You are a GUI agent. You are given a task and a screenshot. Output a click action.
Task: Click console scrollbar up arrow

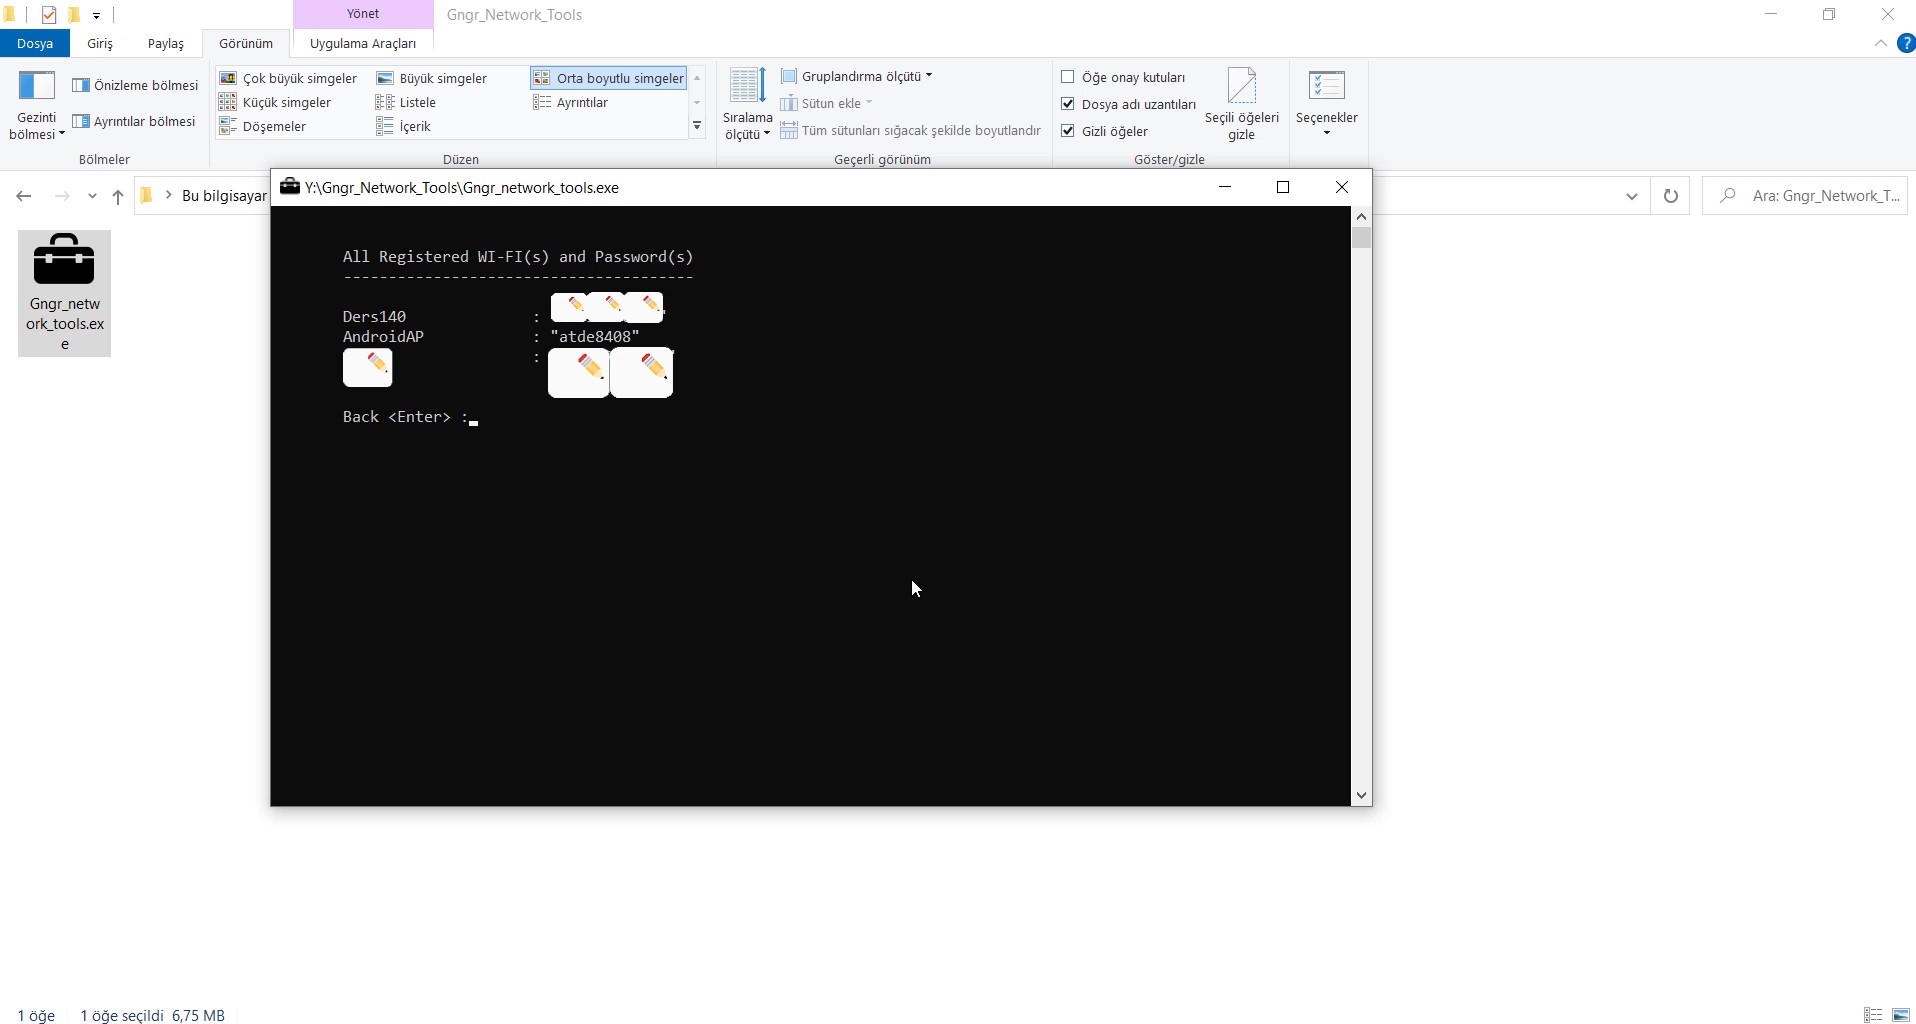[x=1361, y=216]
